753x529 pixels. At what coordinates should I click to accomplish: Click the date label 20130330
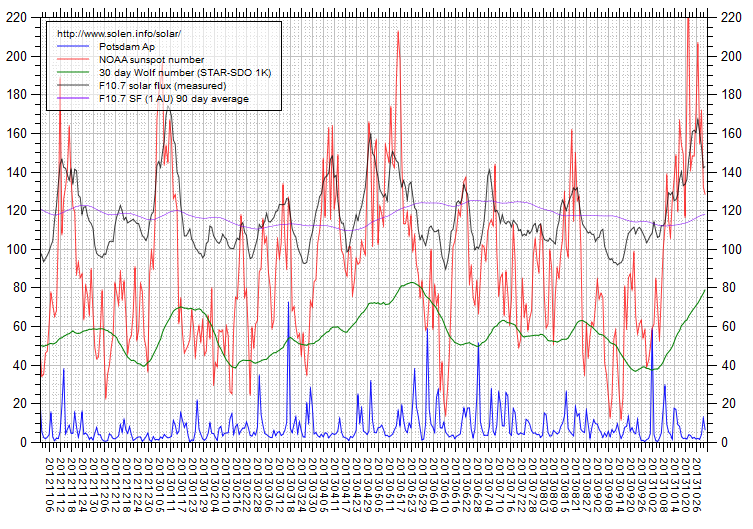313,485
